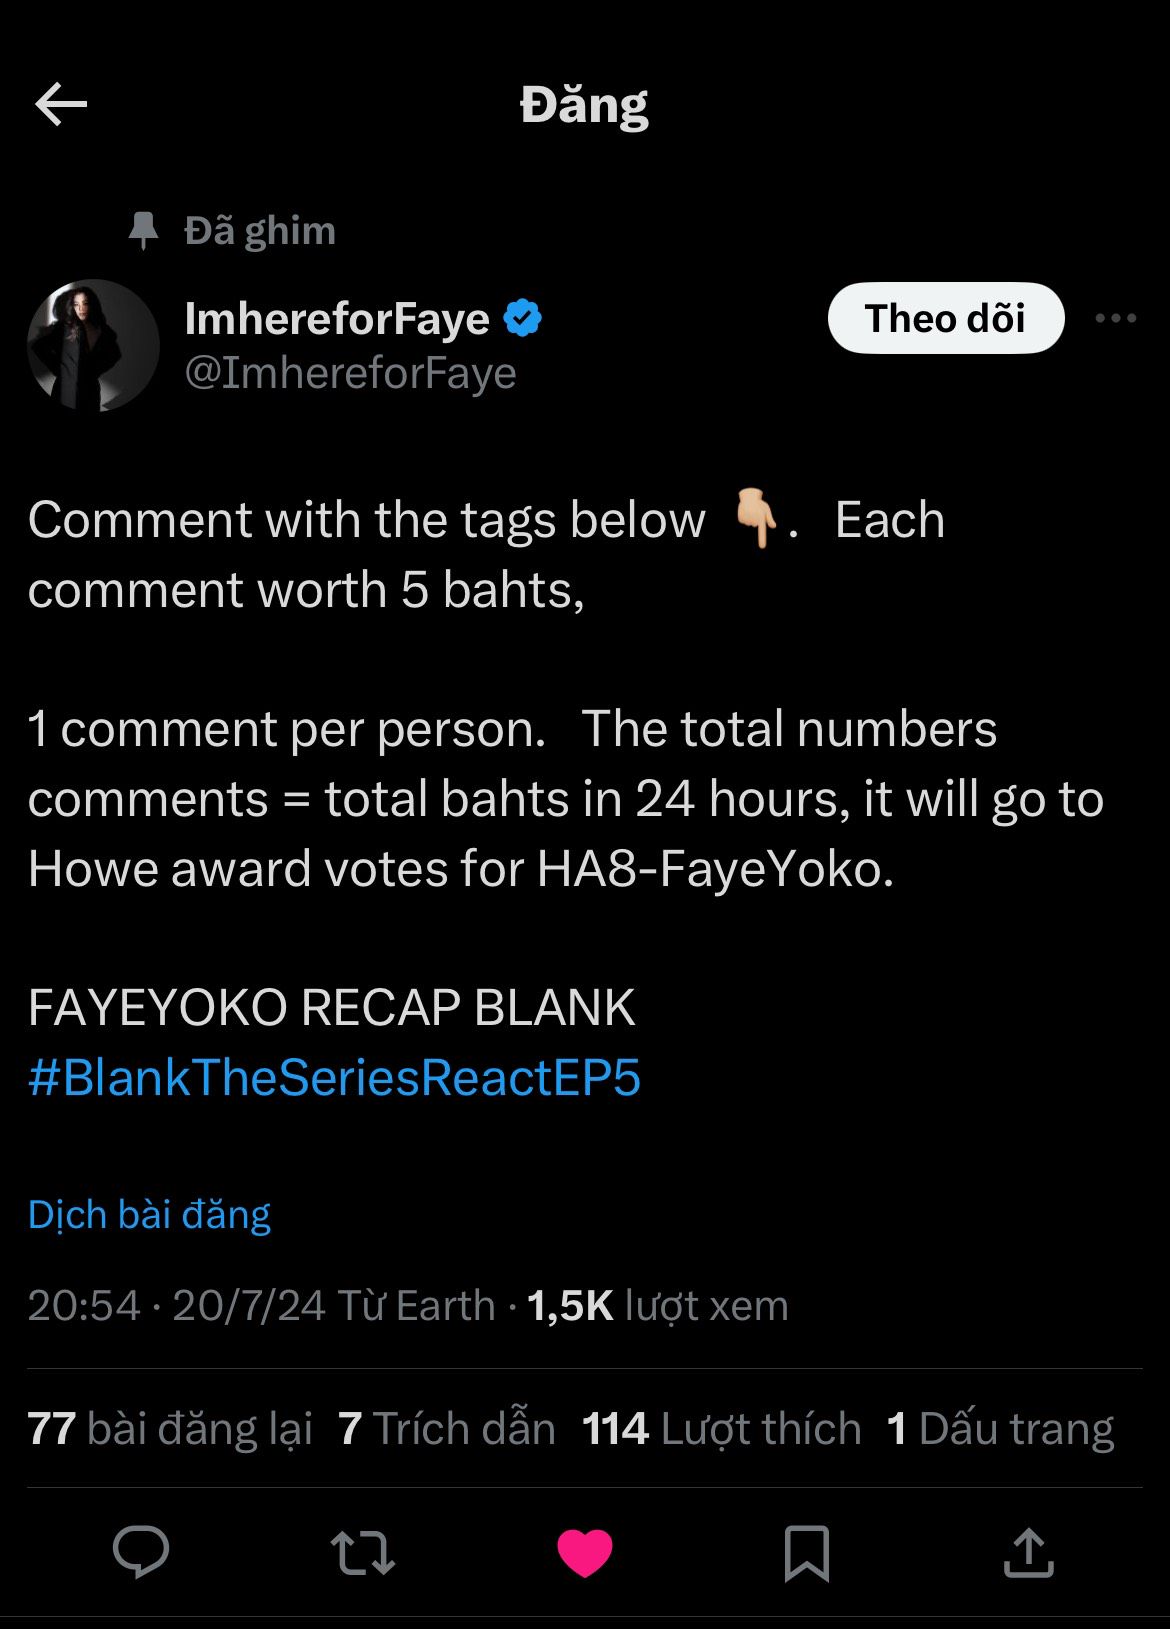This screenshot has width=1170, height=1629.
Task: Tap Dịch bài đăng to translate post
Action: click(x=149, y=1215)
